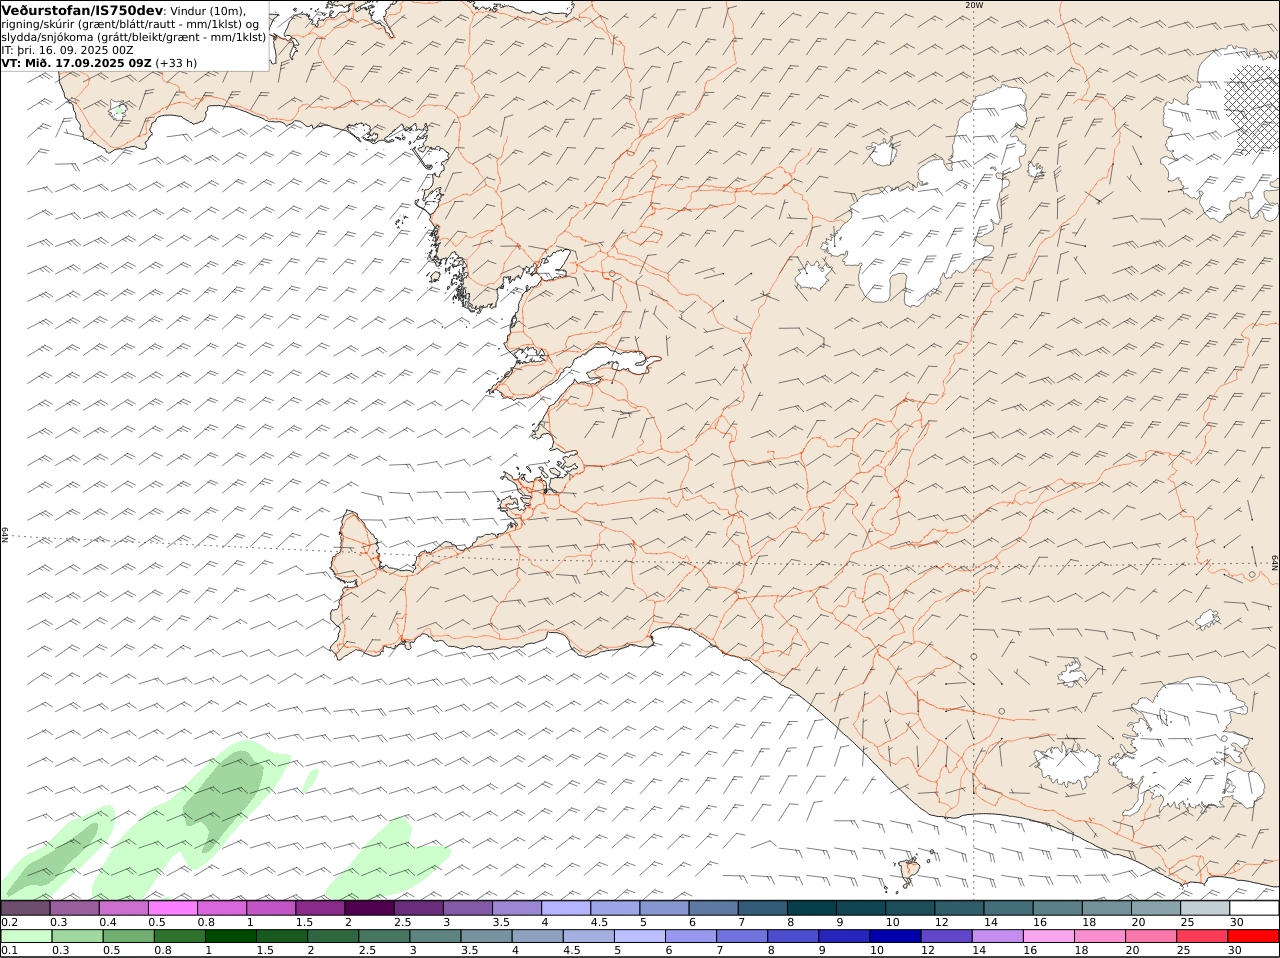The height and width of the screenshot is (958, 1280).
Task: Select lower scale swatch between 0.5 and 0.8
Action: [x=129, y=936]
